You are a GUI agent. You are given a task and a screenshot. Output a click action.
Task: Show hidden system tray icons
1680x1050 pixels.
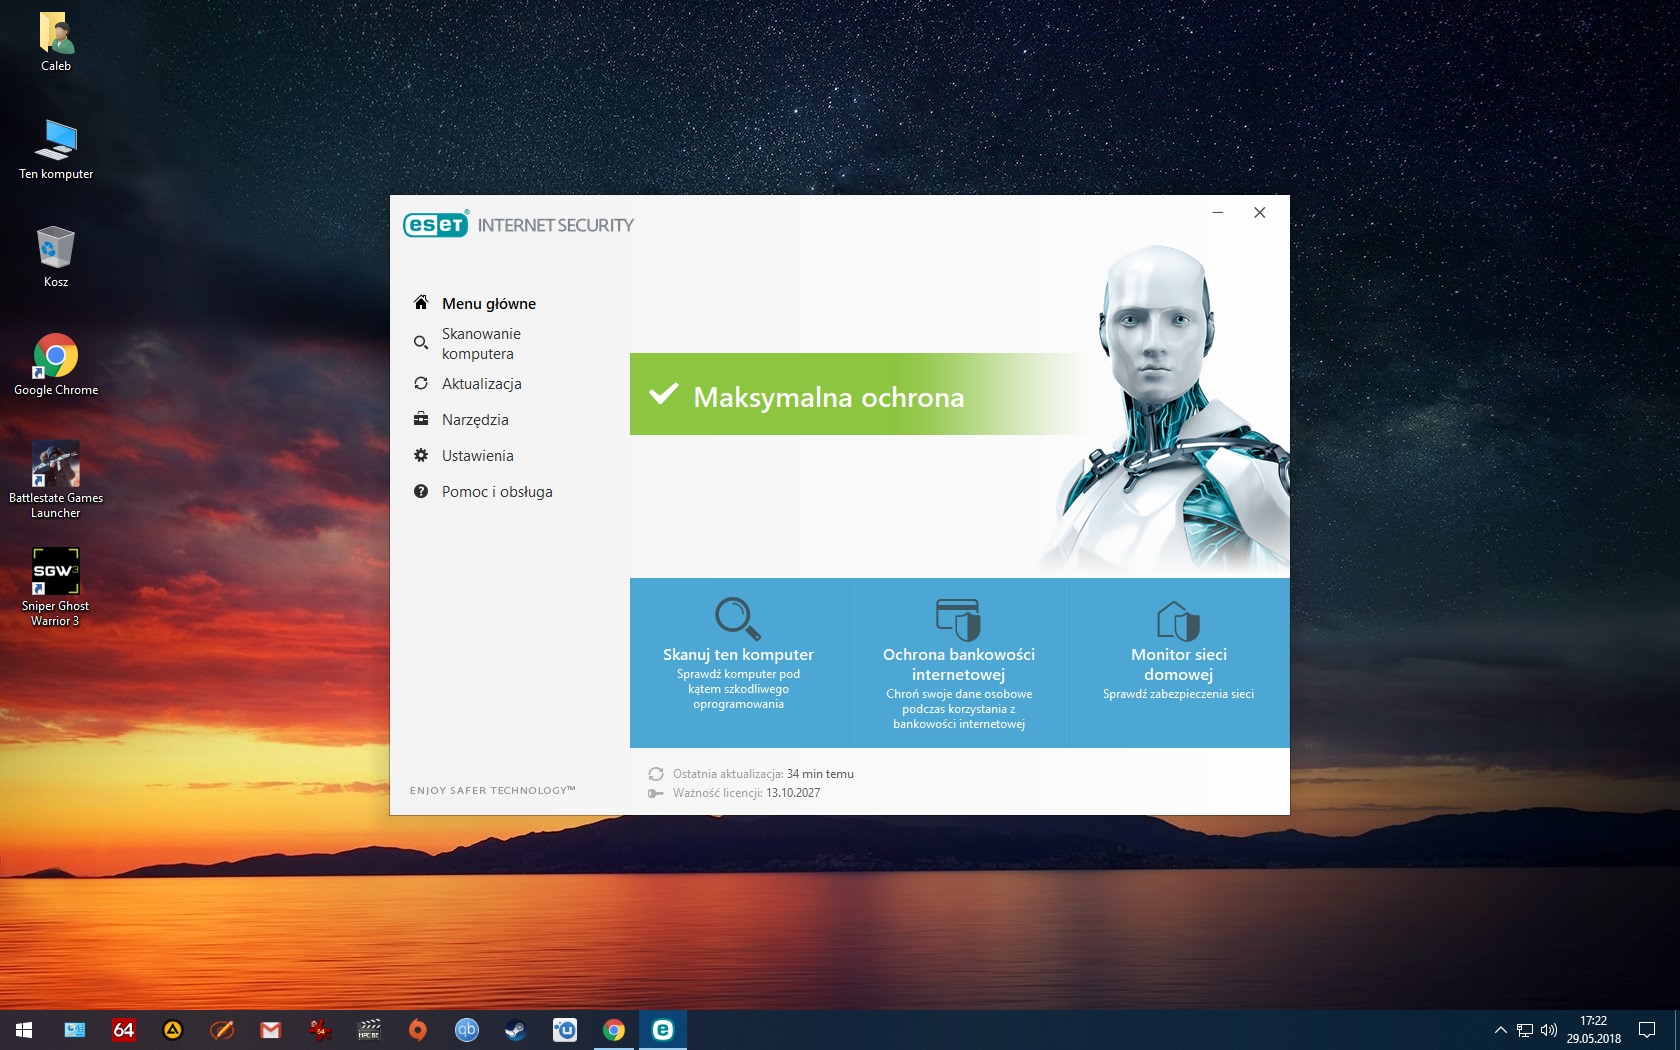[x=1500, y=1030]
